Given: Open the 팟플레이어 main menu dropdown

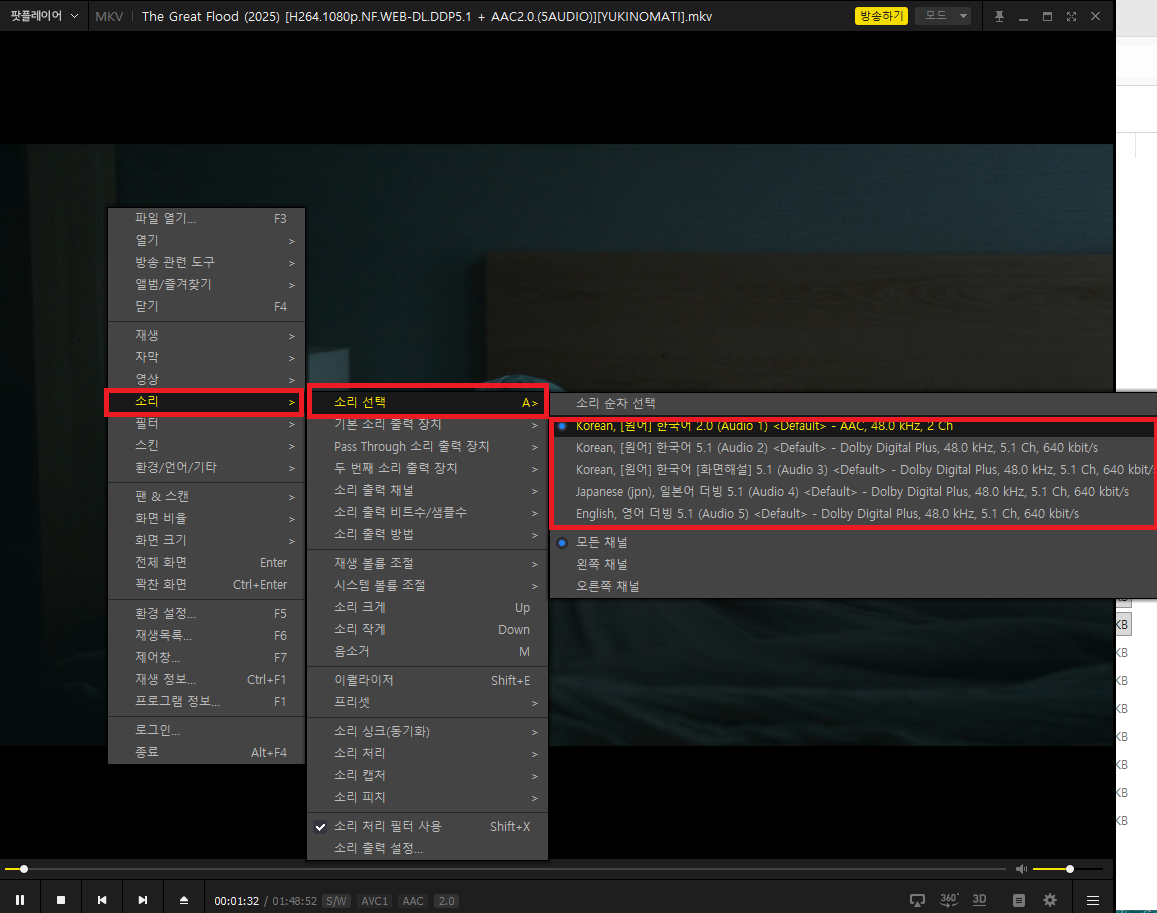Looking at the screenshot, I should pos(44,15).
